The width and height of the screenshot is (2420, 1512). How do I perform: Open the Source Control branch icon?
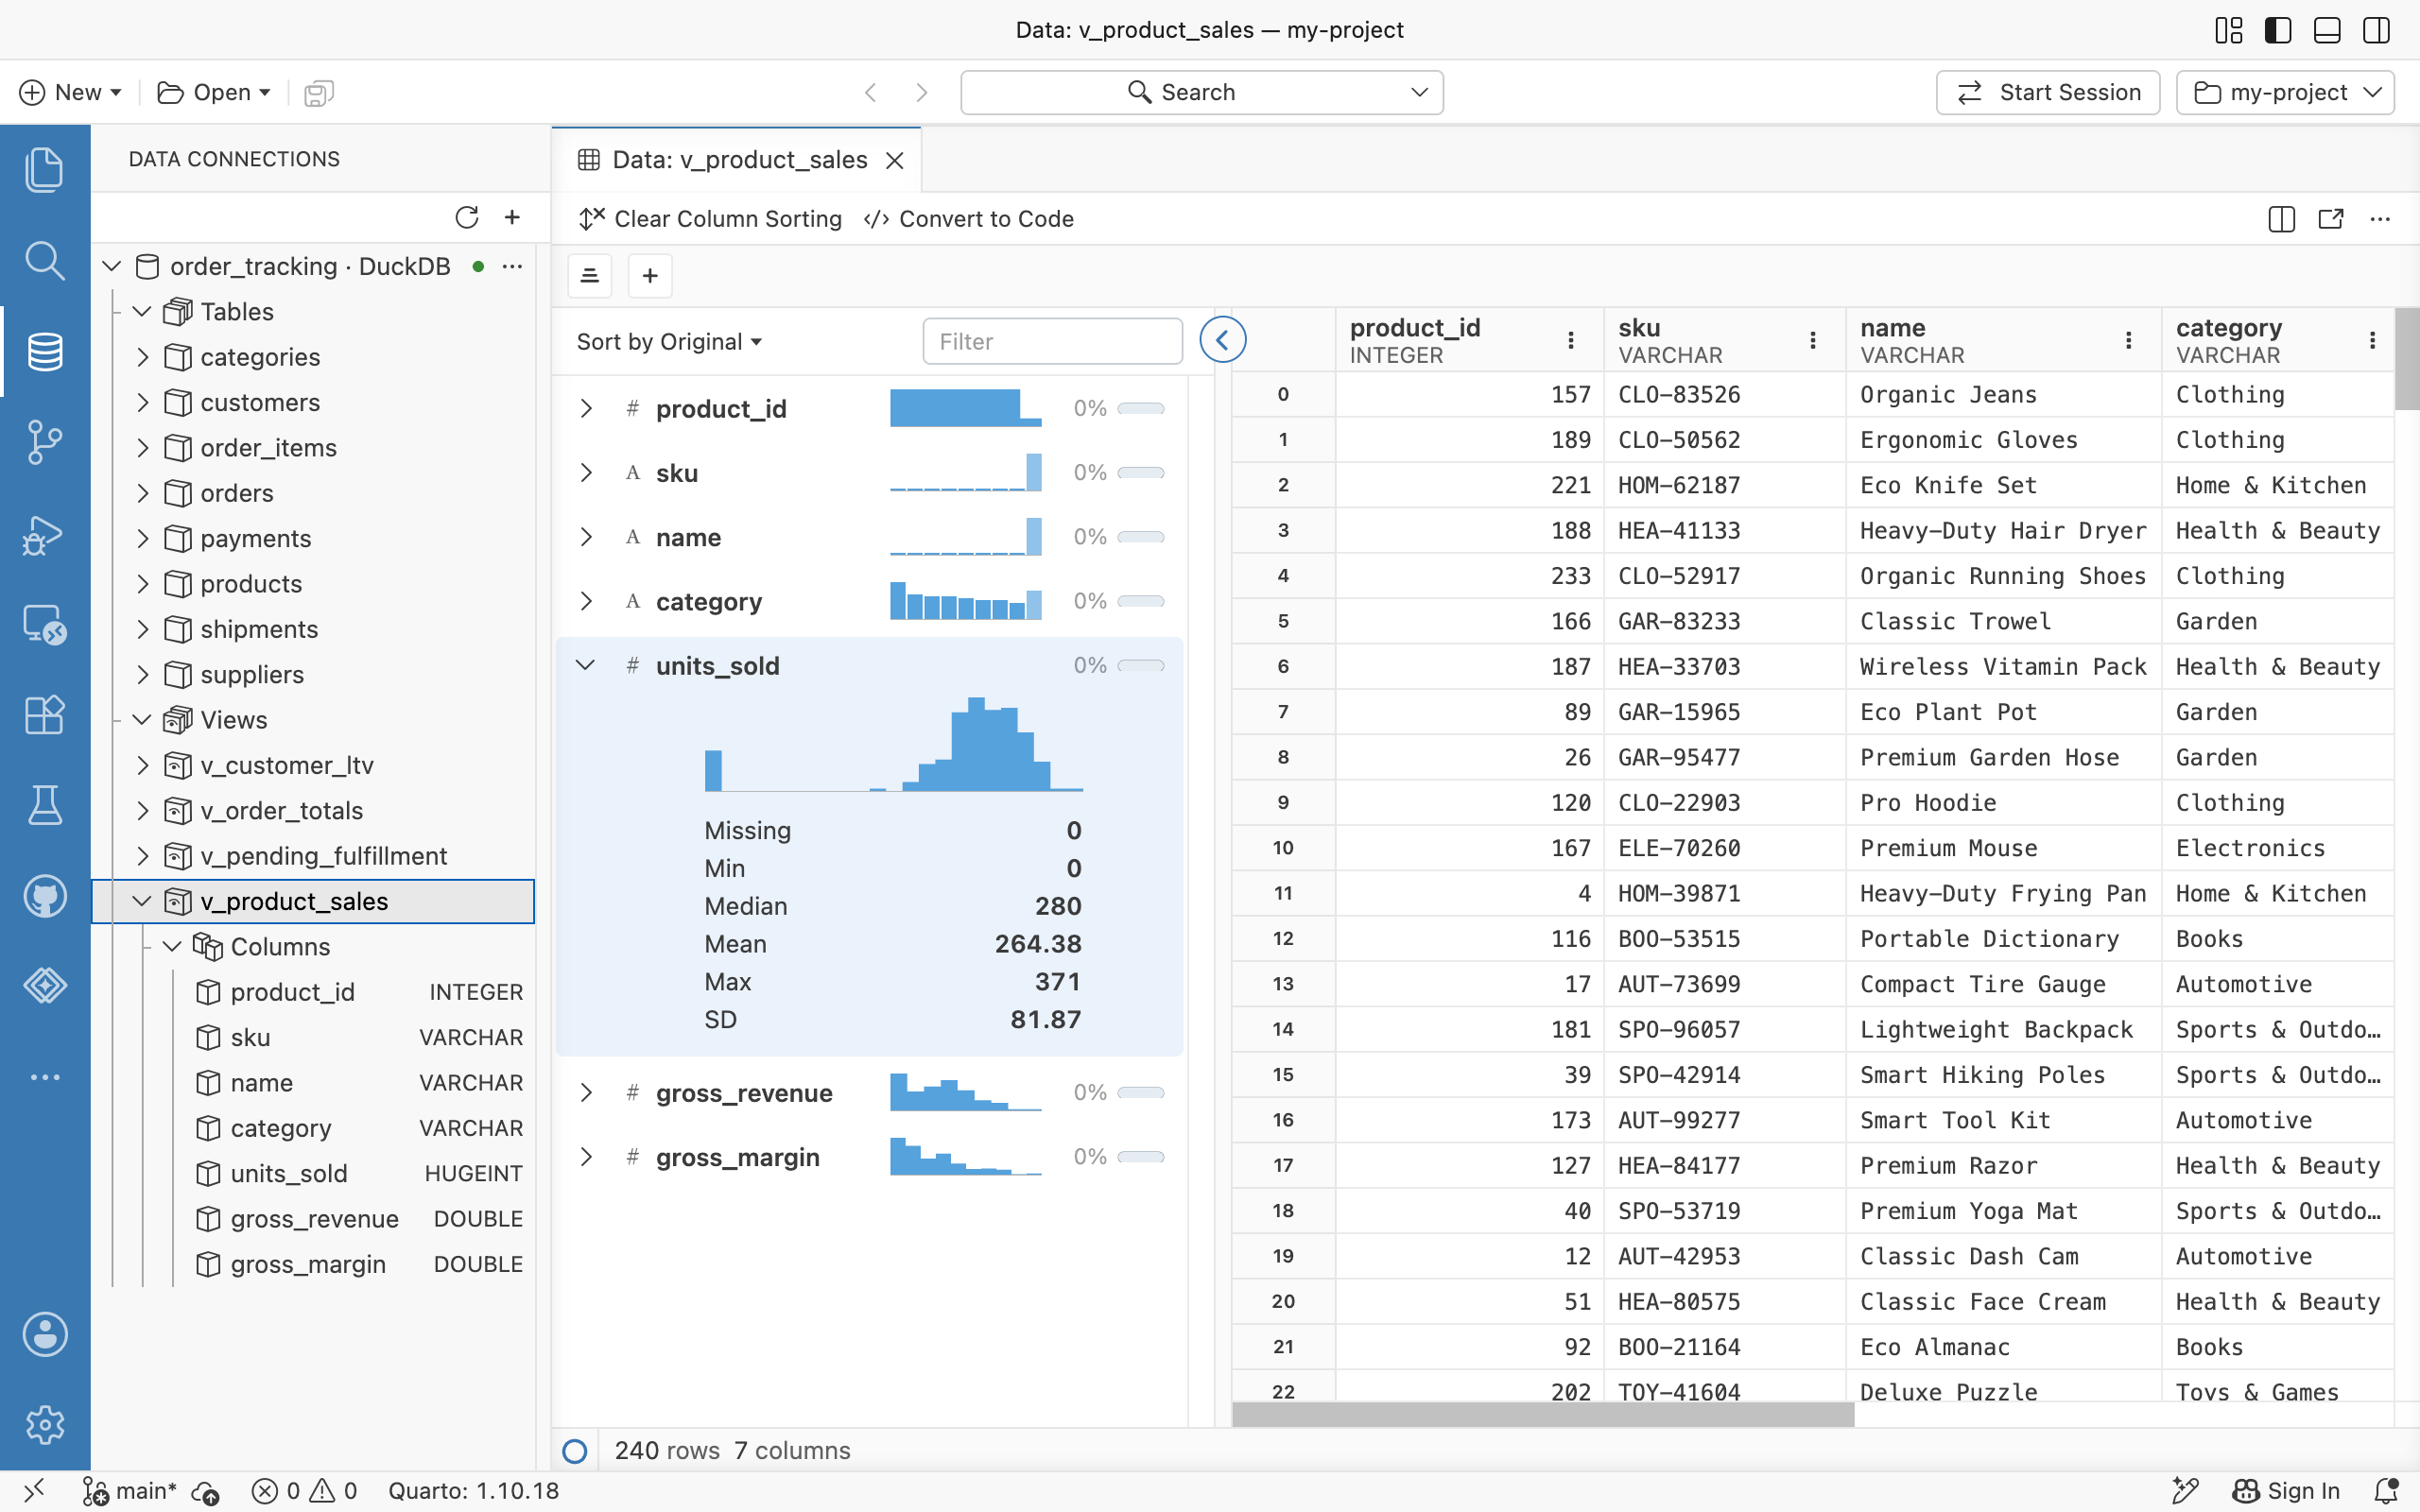coord(45,442)
